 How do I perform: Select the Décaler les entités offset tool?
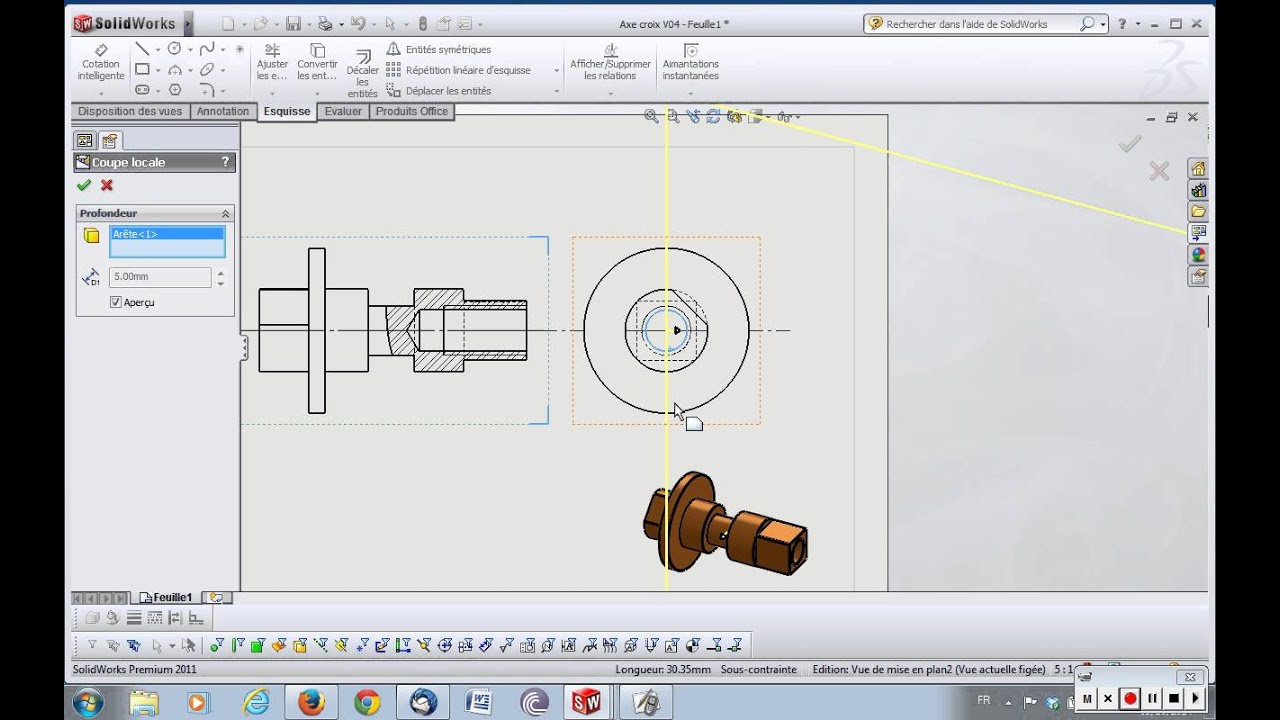click(x=362, y=73)
